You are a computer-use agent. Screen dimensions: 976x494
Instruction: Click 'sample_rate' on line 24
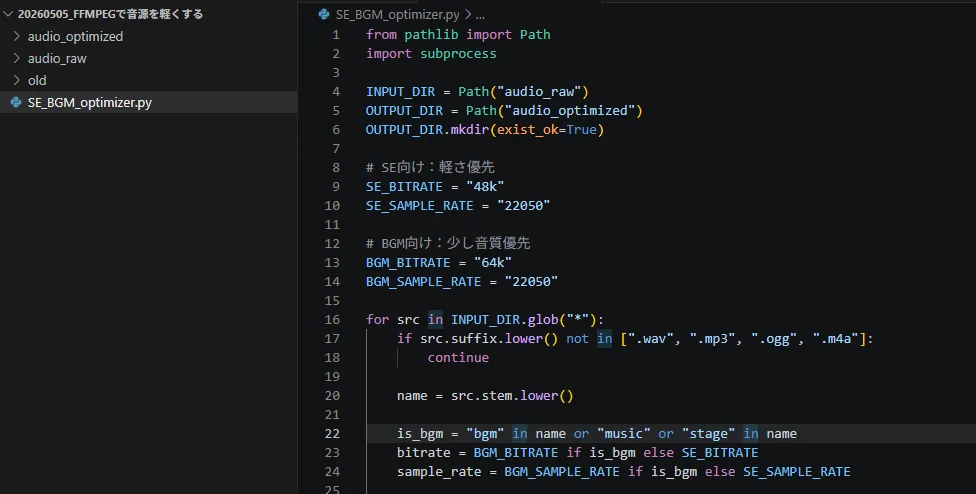coord(439,472)
